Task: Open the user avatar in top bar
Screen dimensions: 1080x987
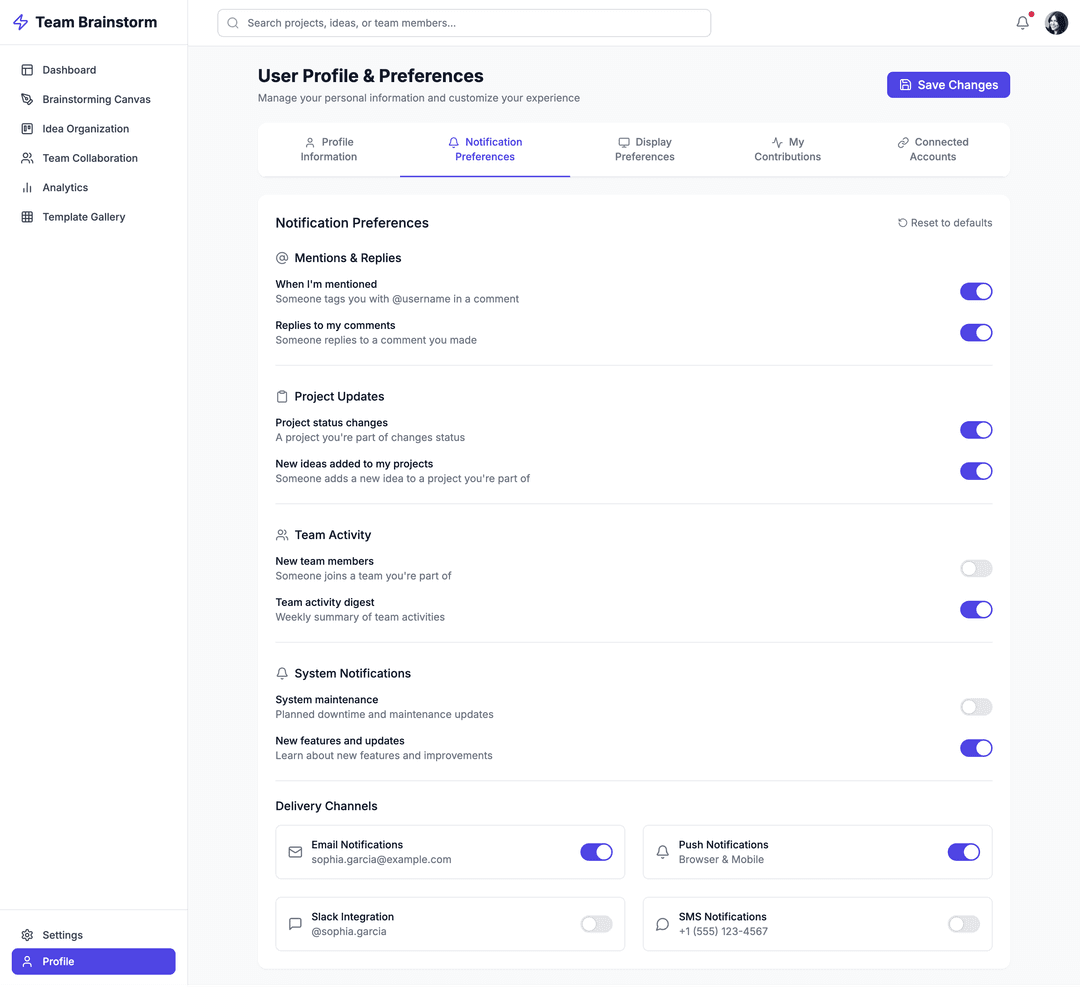Action: pos(1056,23)
